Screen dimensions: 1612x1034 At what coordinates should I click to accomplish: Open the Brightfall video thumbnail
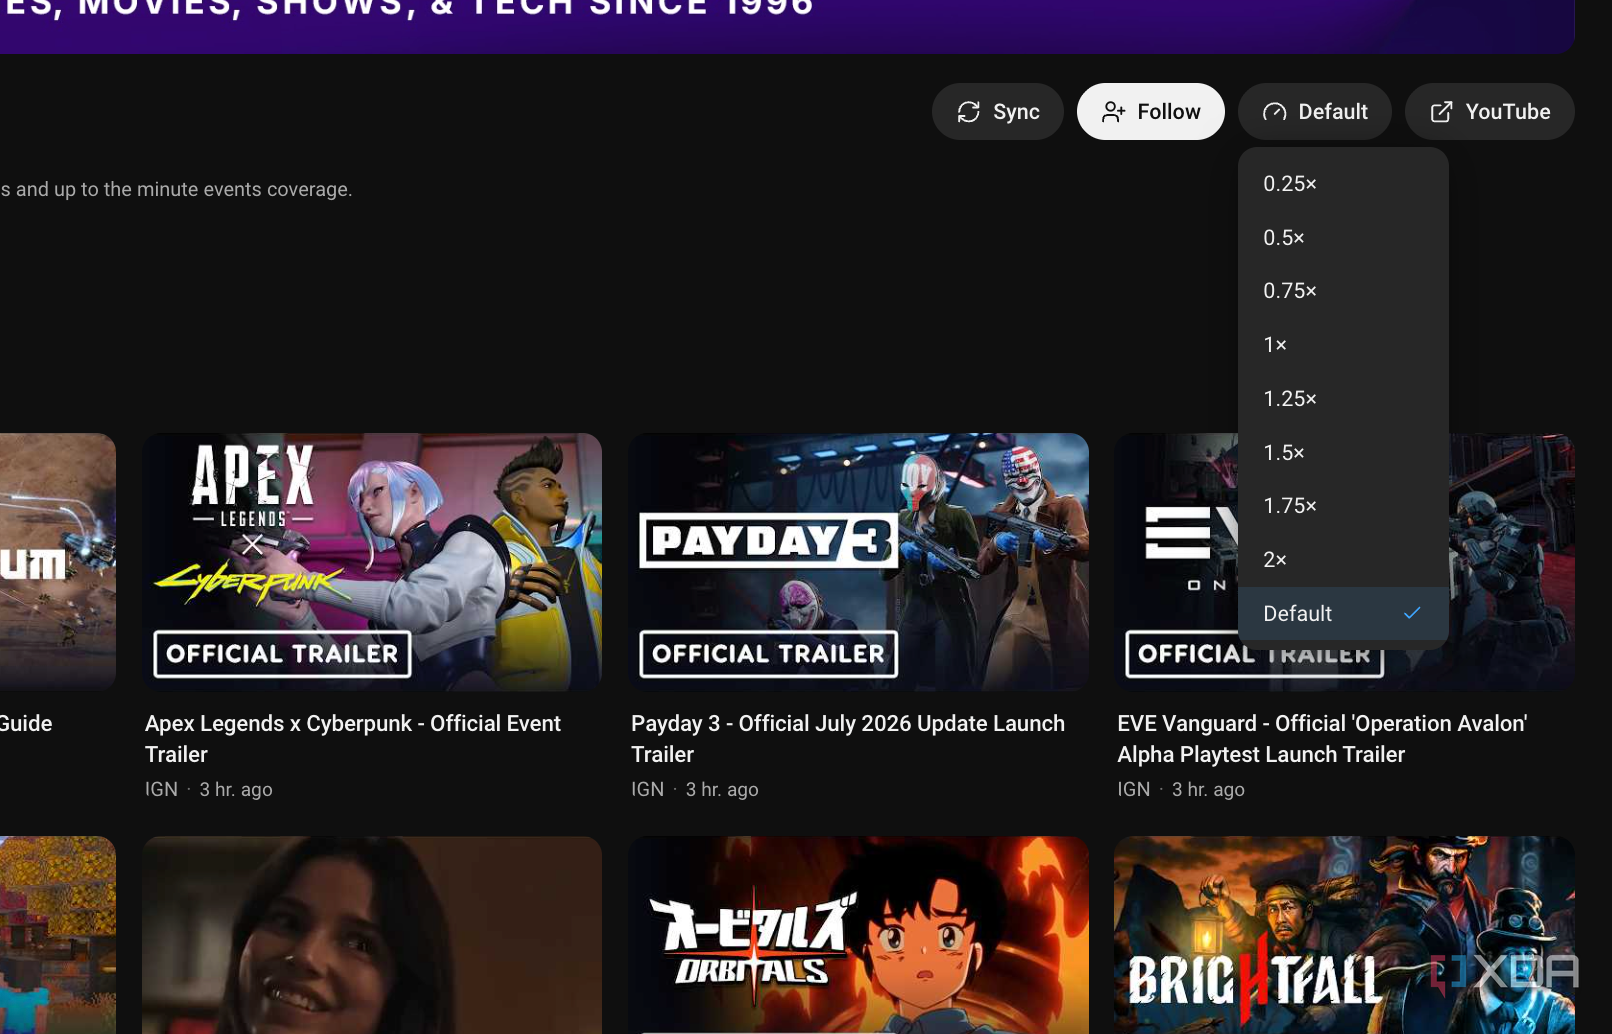pos(1345,935)
